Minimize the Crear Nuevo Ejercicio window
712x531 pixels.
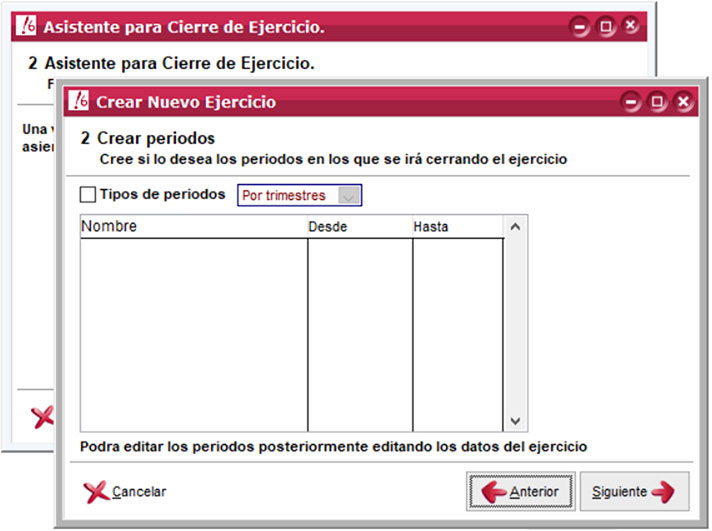pyautogui.click(x=631, y=101)
